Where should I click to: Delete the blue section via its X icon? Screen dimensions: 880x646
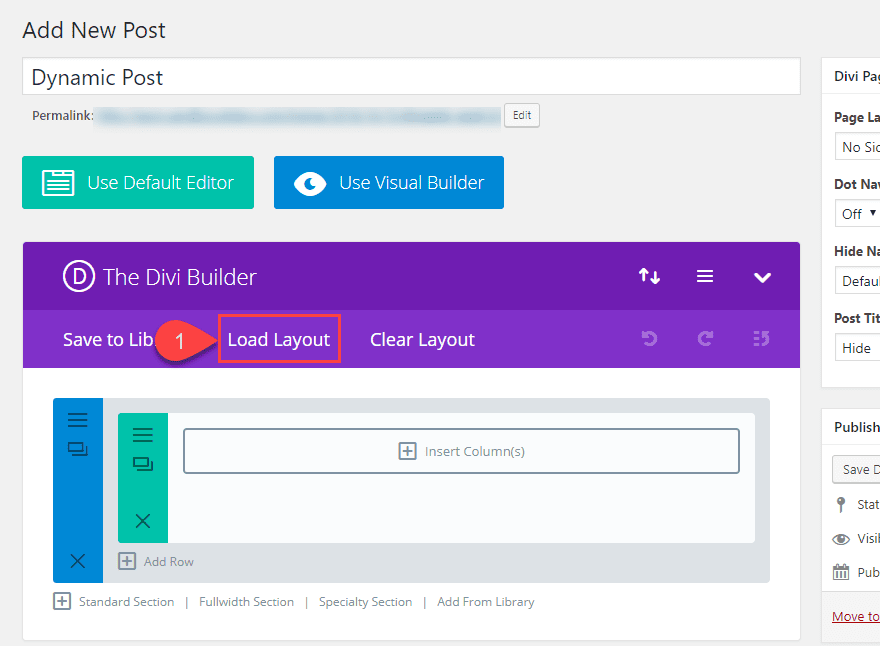(77, 561)
